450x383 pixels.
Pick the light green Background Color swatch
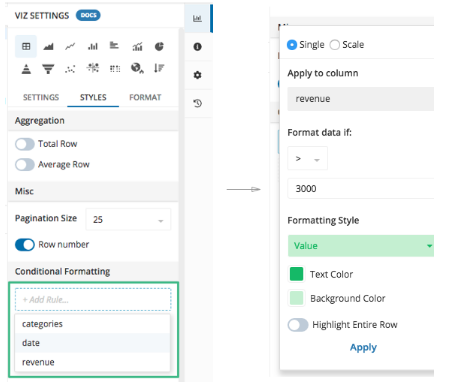(296, 298)
